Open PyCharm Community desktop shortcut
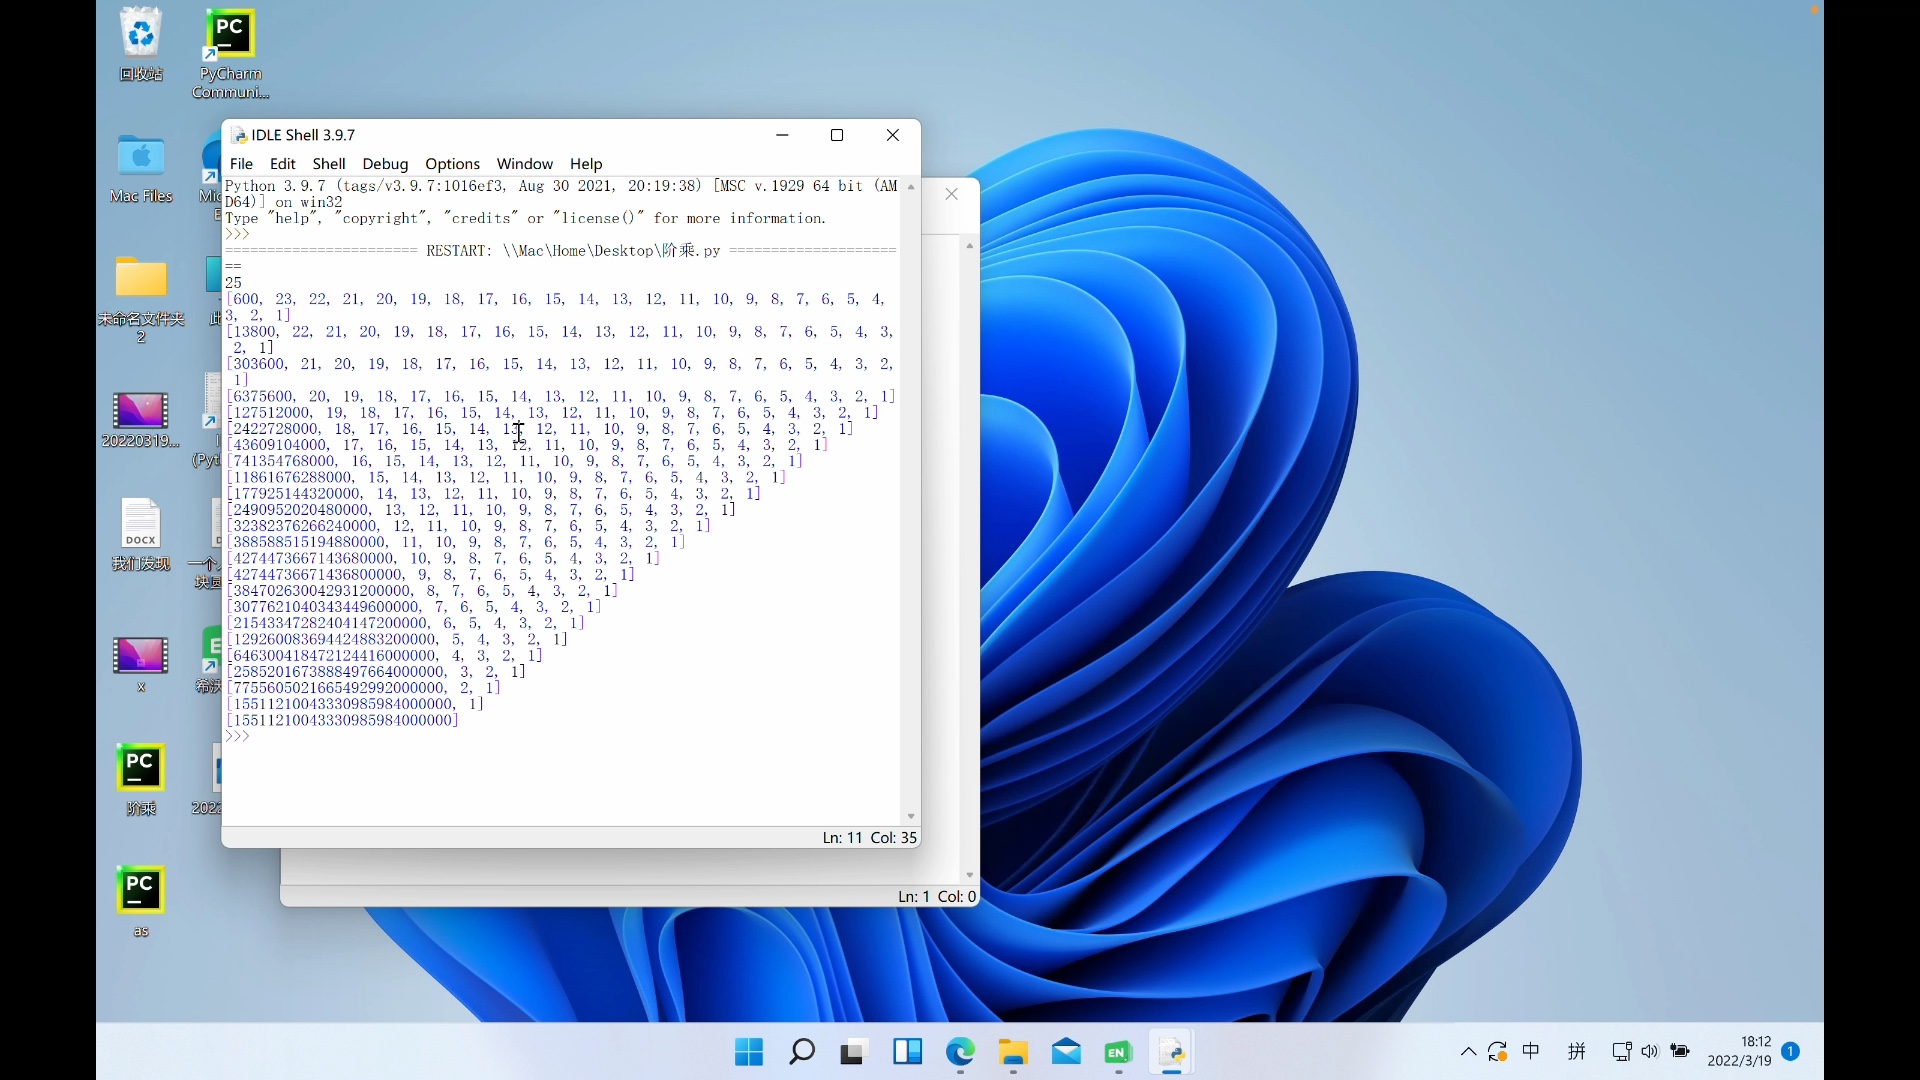1920x1080 pixels. pyautogui.click(x=230, y=54)
